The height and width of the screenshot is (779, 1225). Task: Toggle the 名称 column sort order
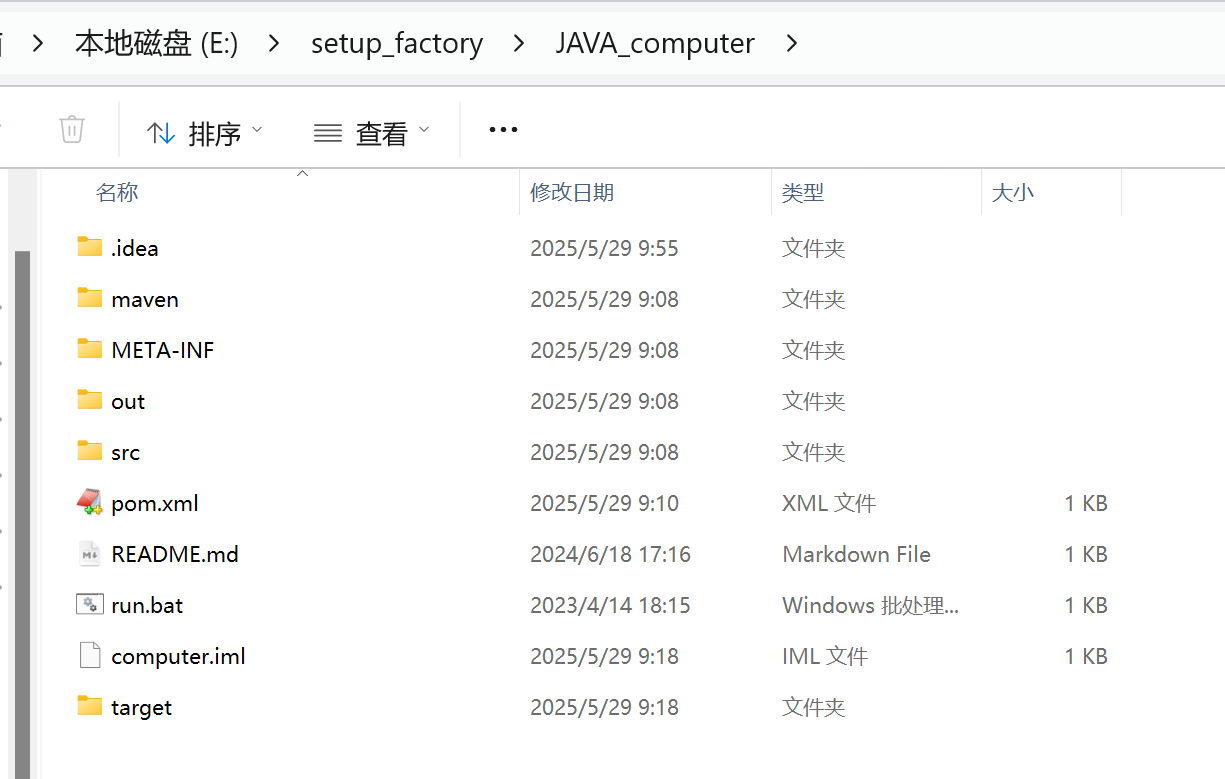[117, 191]
